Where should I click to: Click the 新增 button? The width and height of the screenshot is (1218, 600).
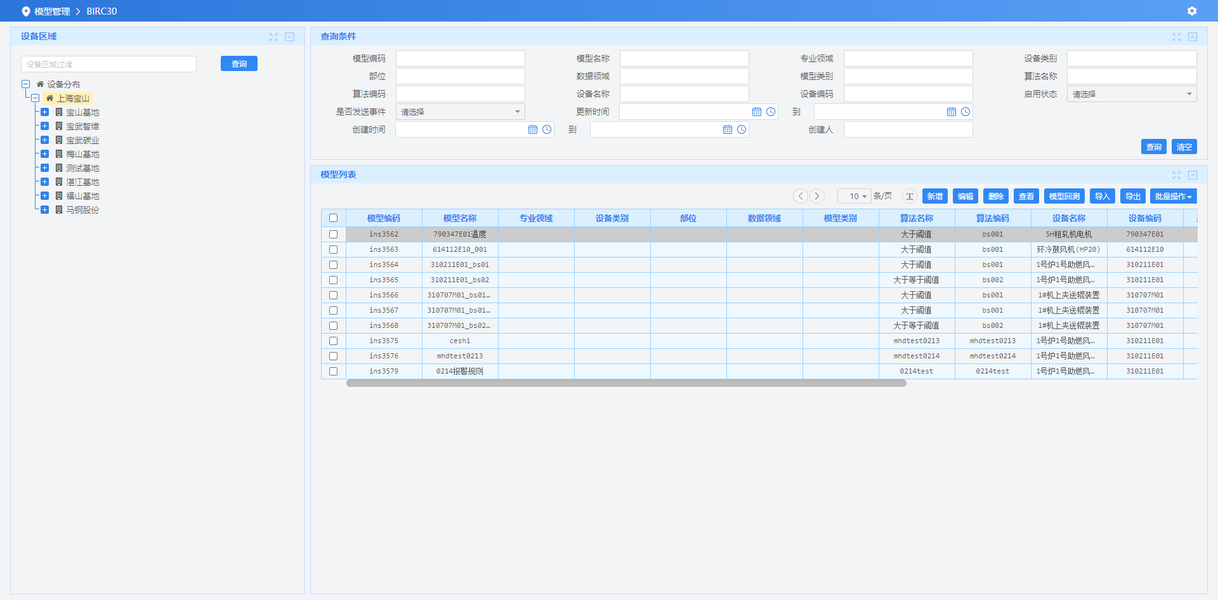(x=935, y=196)
